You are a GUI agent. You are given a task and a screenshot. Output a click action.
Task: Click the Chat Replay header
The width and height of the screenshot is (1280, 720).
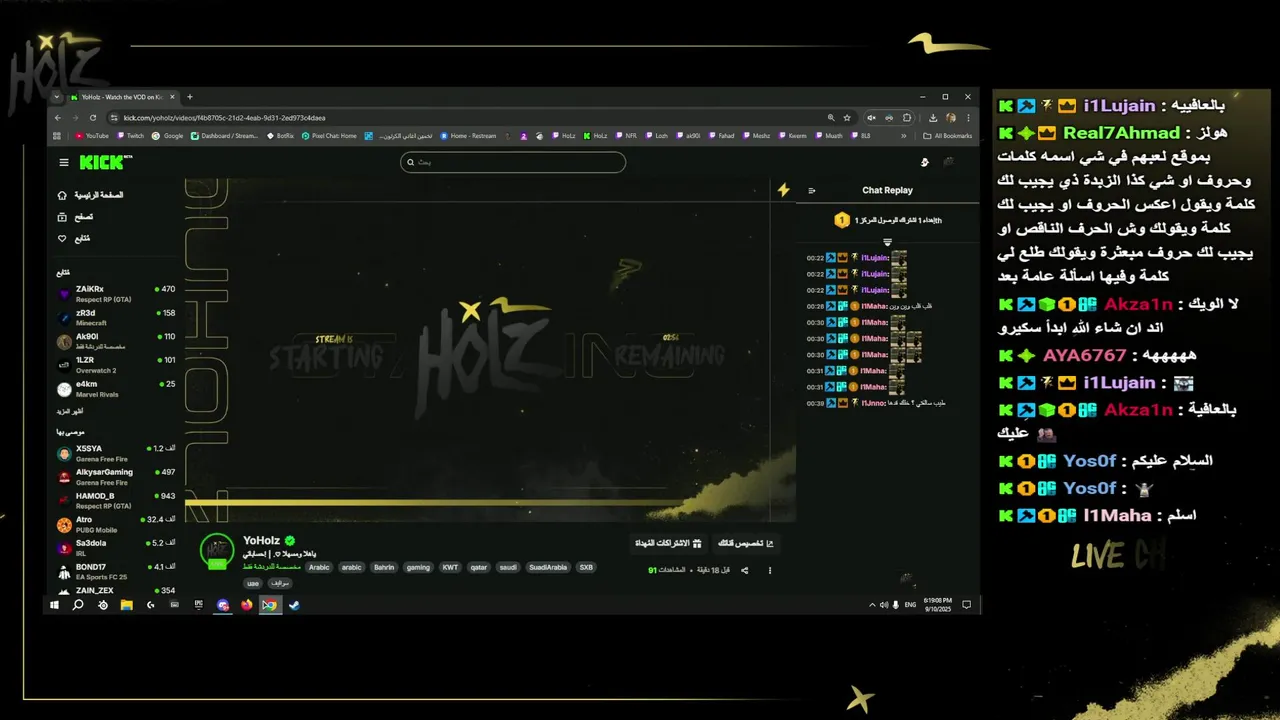click(x=887, y=190)
